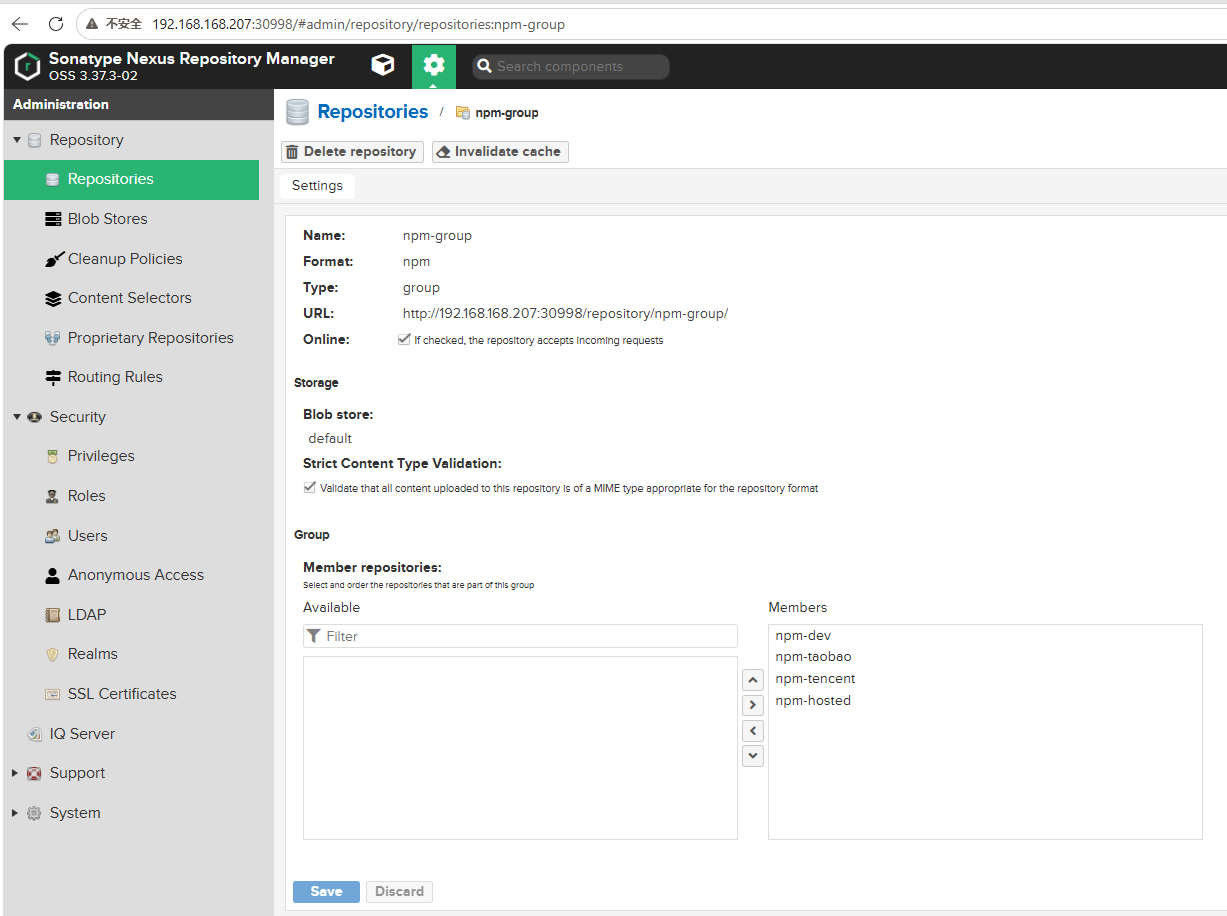Collapse the Security tree section

point(17,417)
